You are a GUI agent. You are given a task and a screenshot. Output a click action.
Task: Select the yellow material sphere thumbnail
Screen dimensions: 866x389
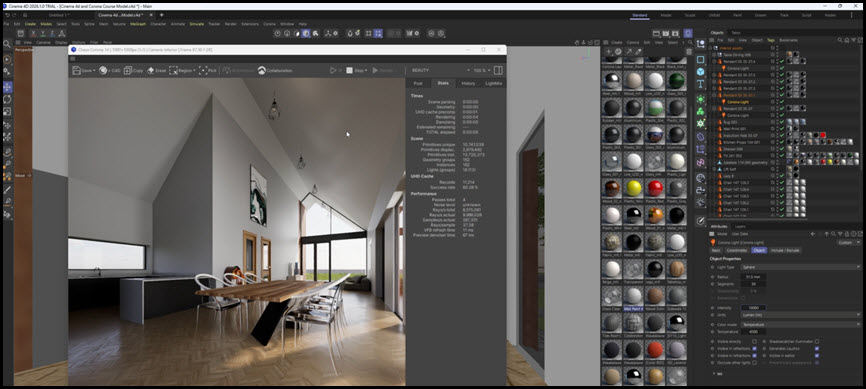[x=633, y=188]
